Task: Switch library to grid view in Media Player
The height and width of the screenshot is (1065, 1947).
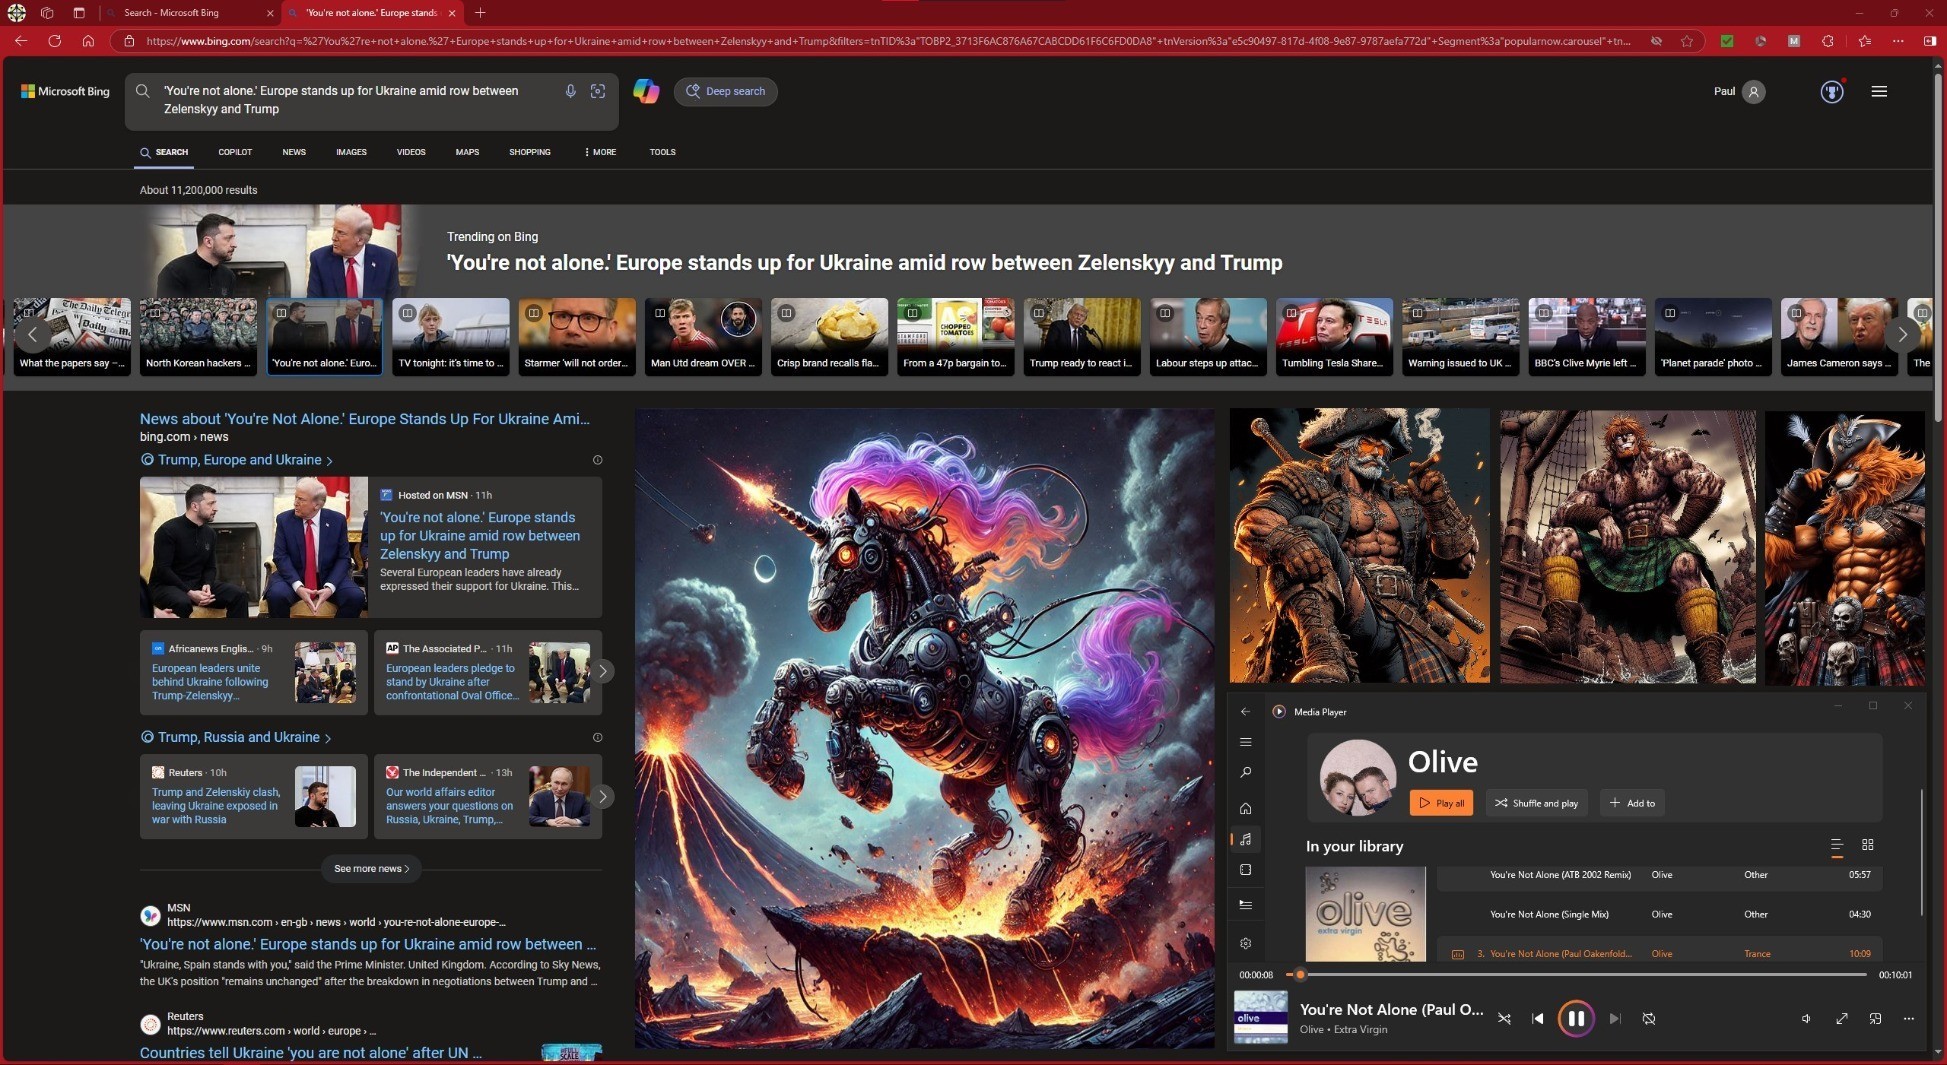Action: 1867,845
